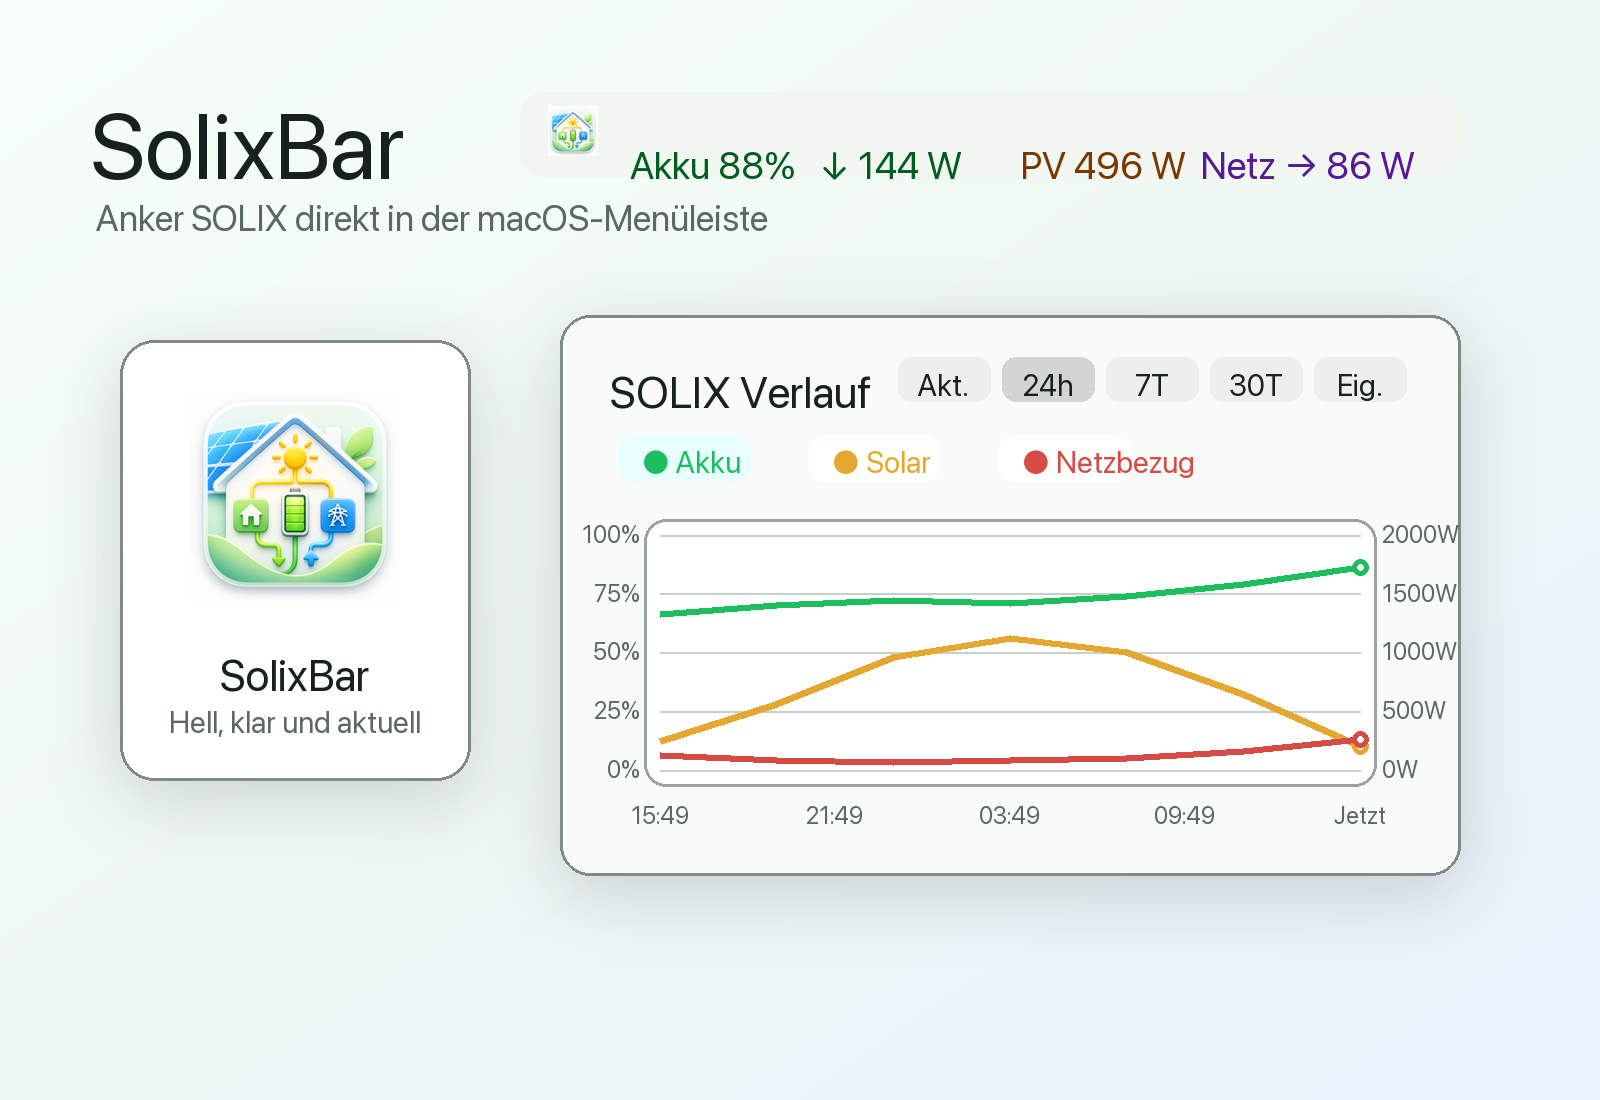Click the Akku 88% menu bar text
Screen dimensions: 1600x1100
coord(712,166)
